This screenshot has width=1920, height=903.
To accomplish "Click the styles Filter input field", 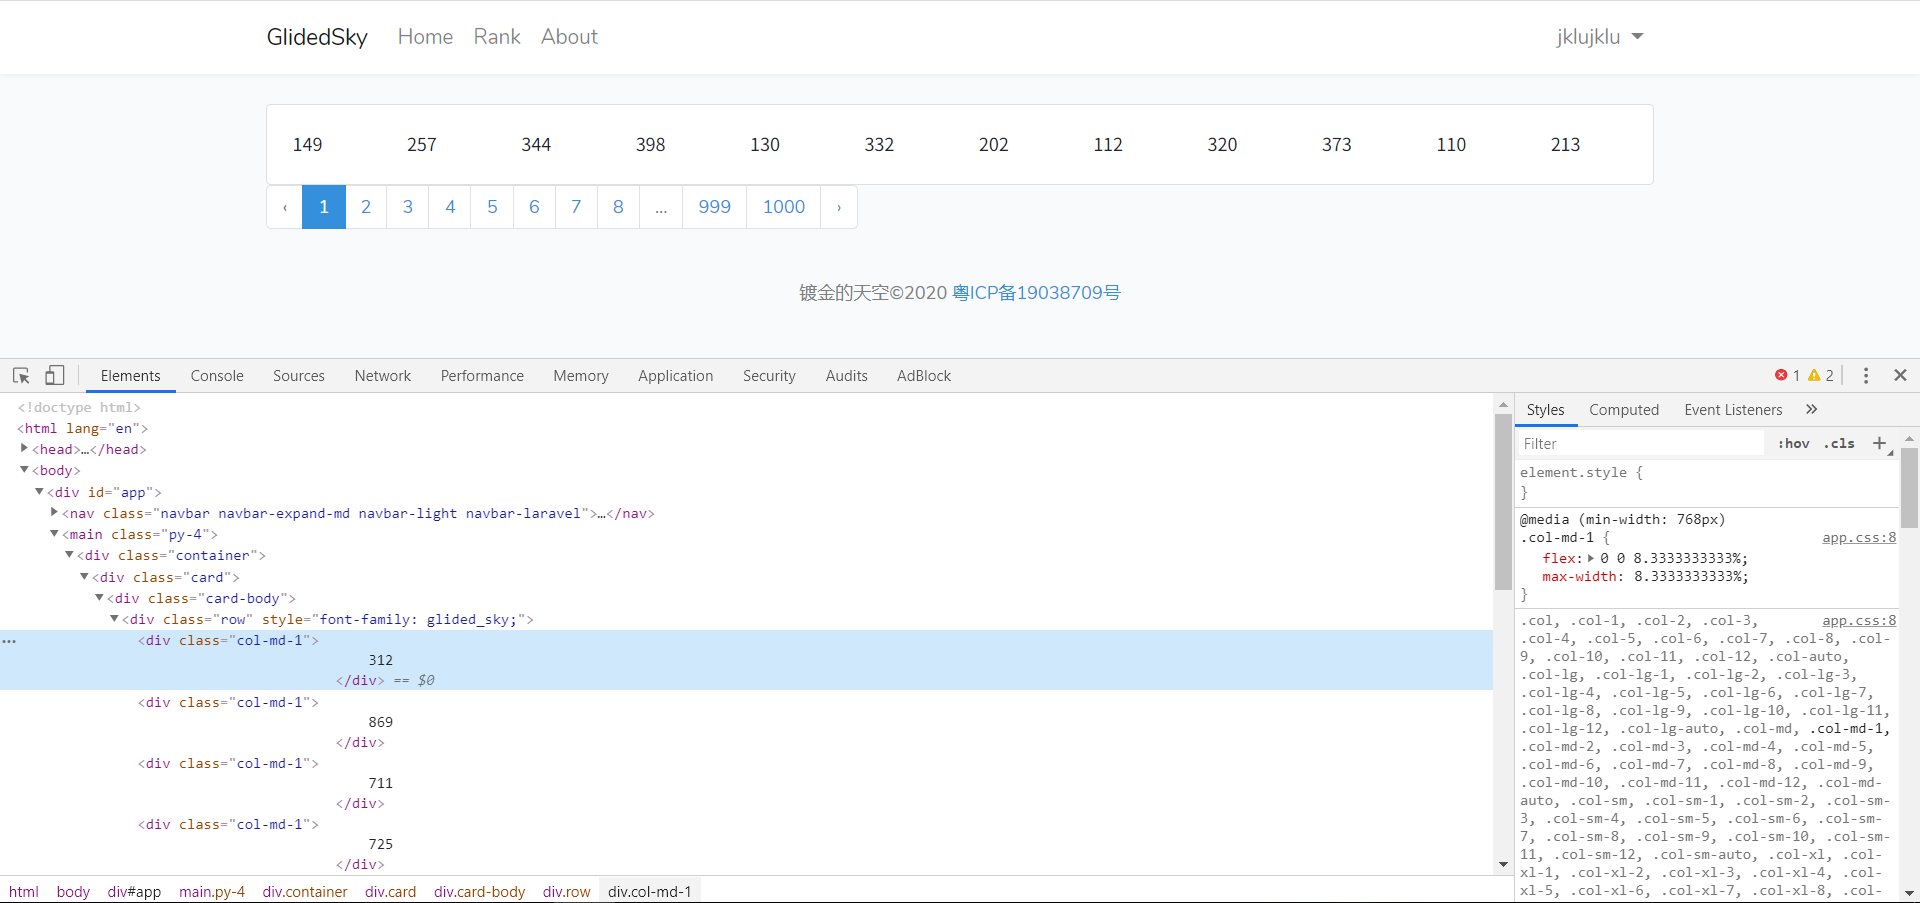I will tap(1640, 443).
